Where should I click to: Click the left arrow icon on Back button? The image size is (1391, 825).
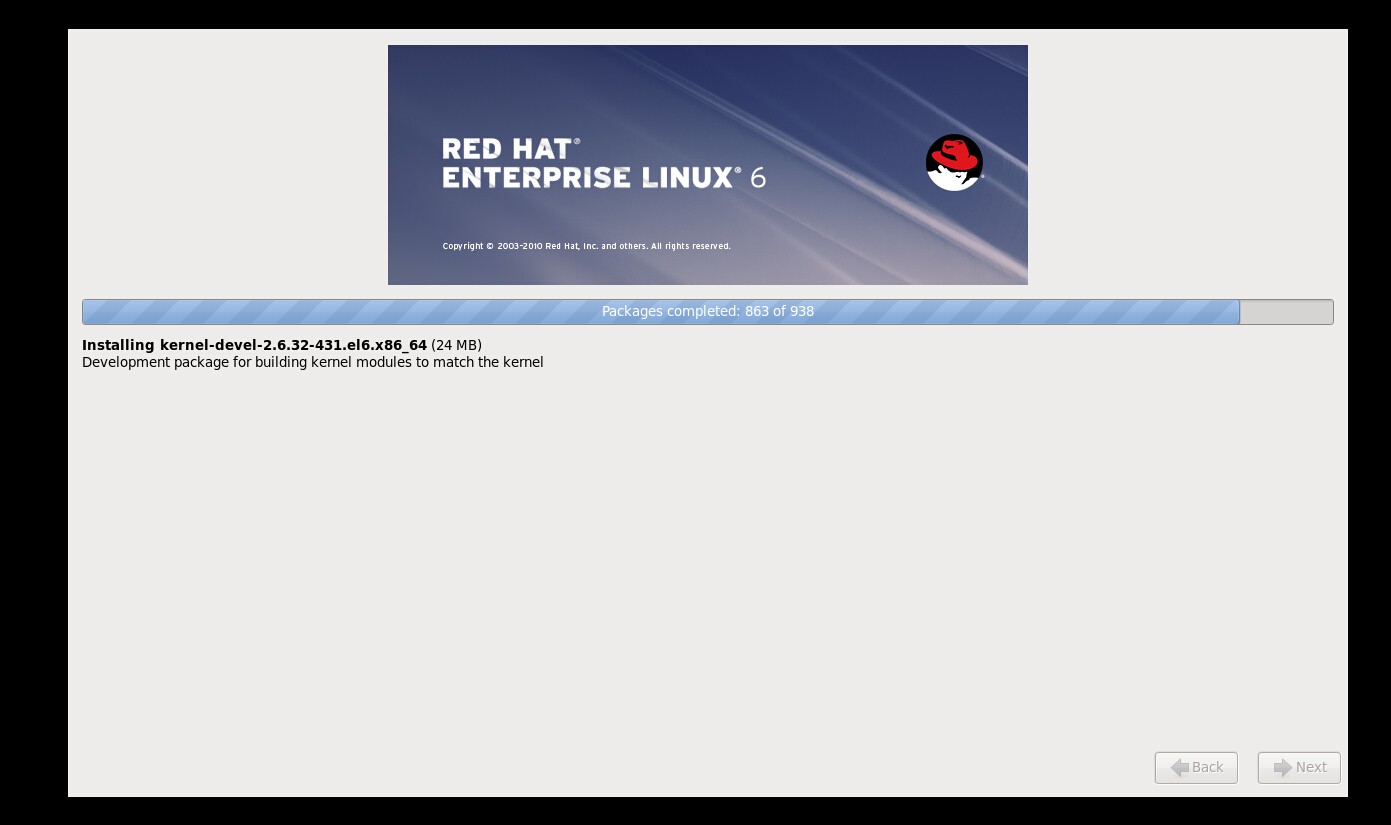[1179, 768]
